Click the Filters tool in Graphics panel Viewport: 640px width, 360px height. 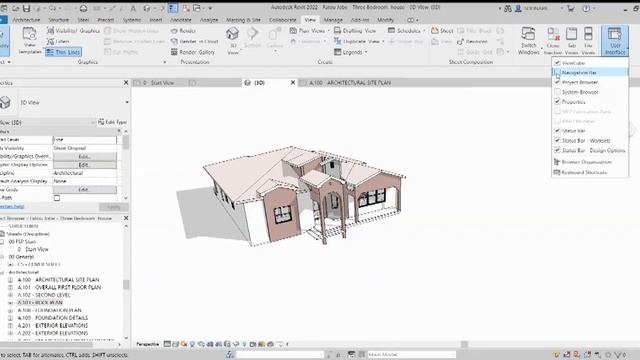click(x=58, y=41)
